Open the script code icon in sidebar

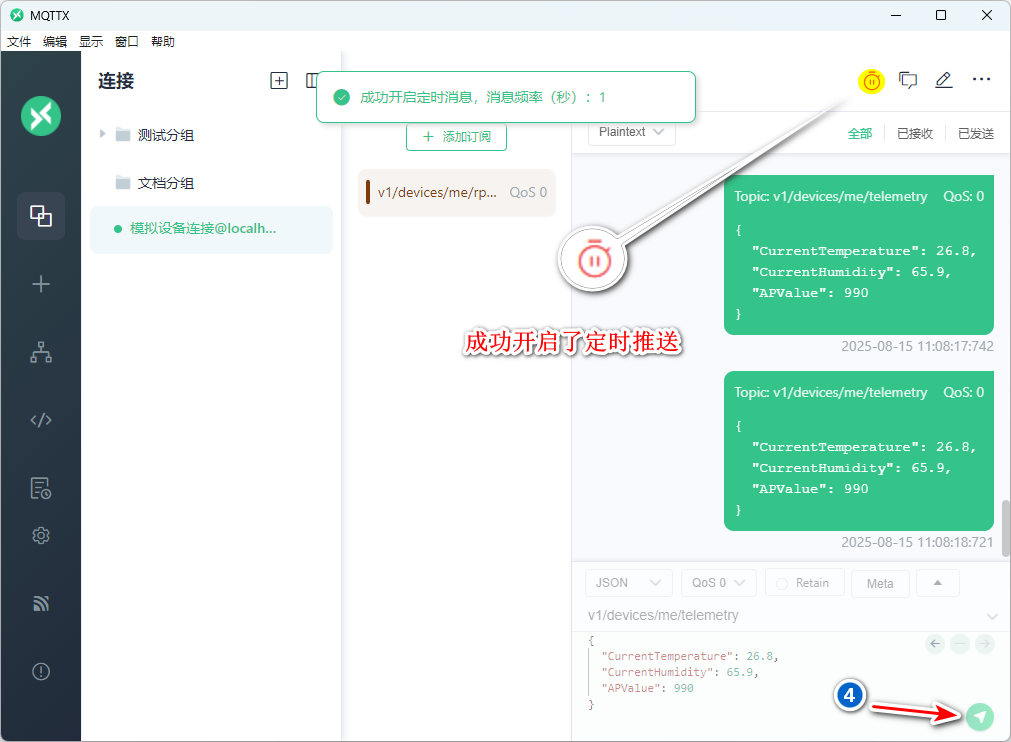tap(41, 420)
